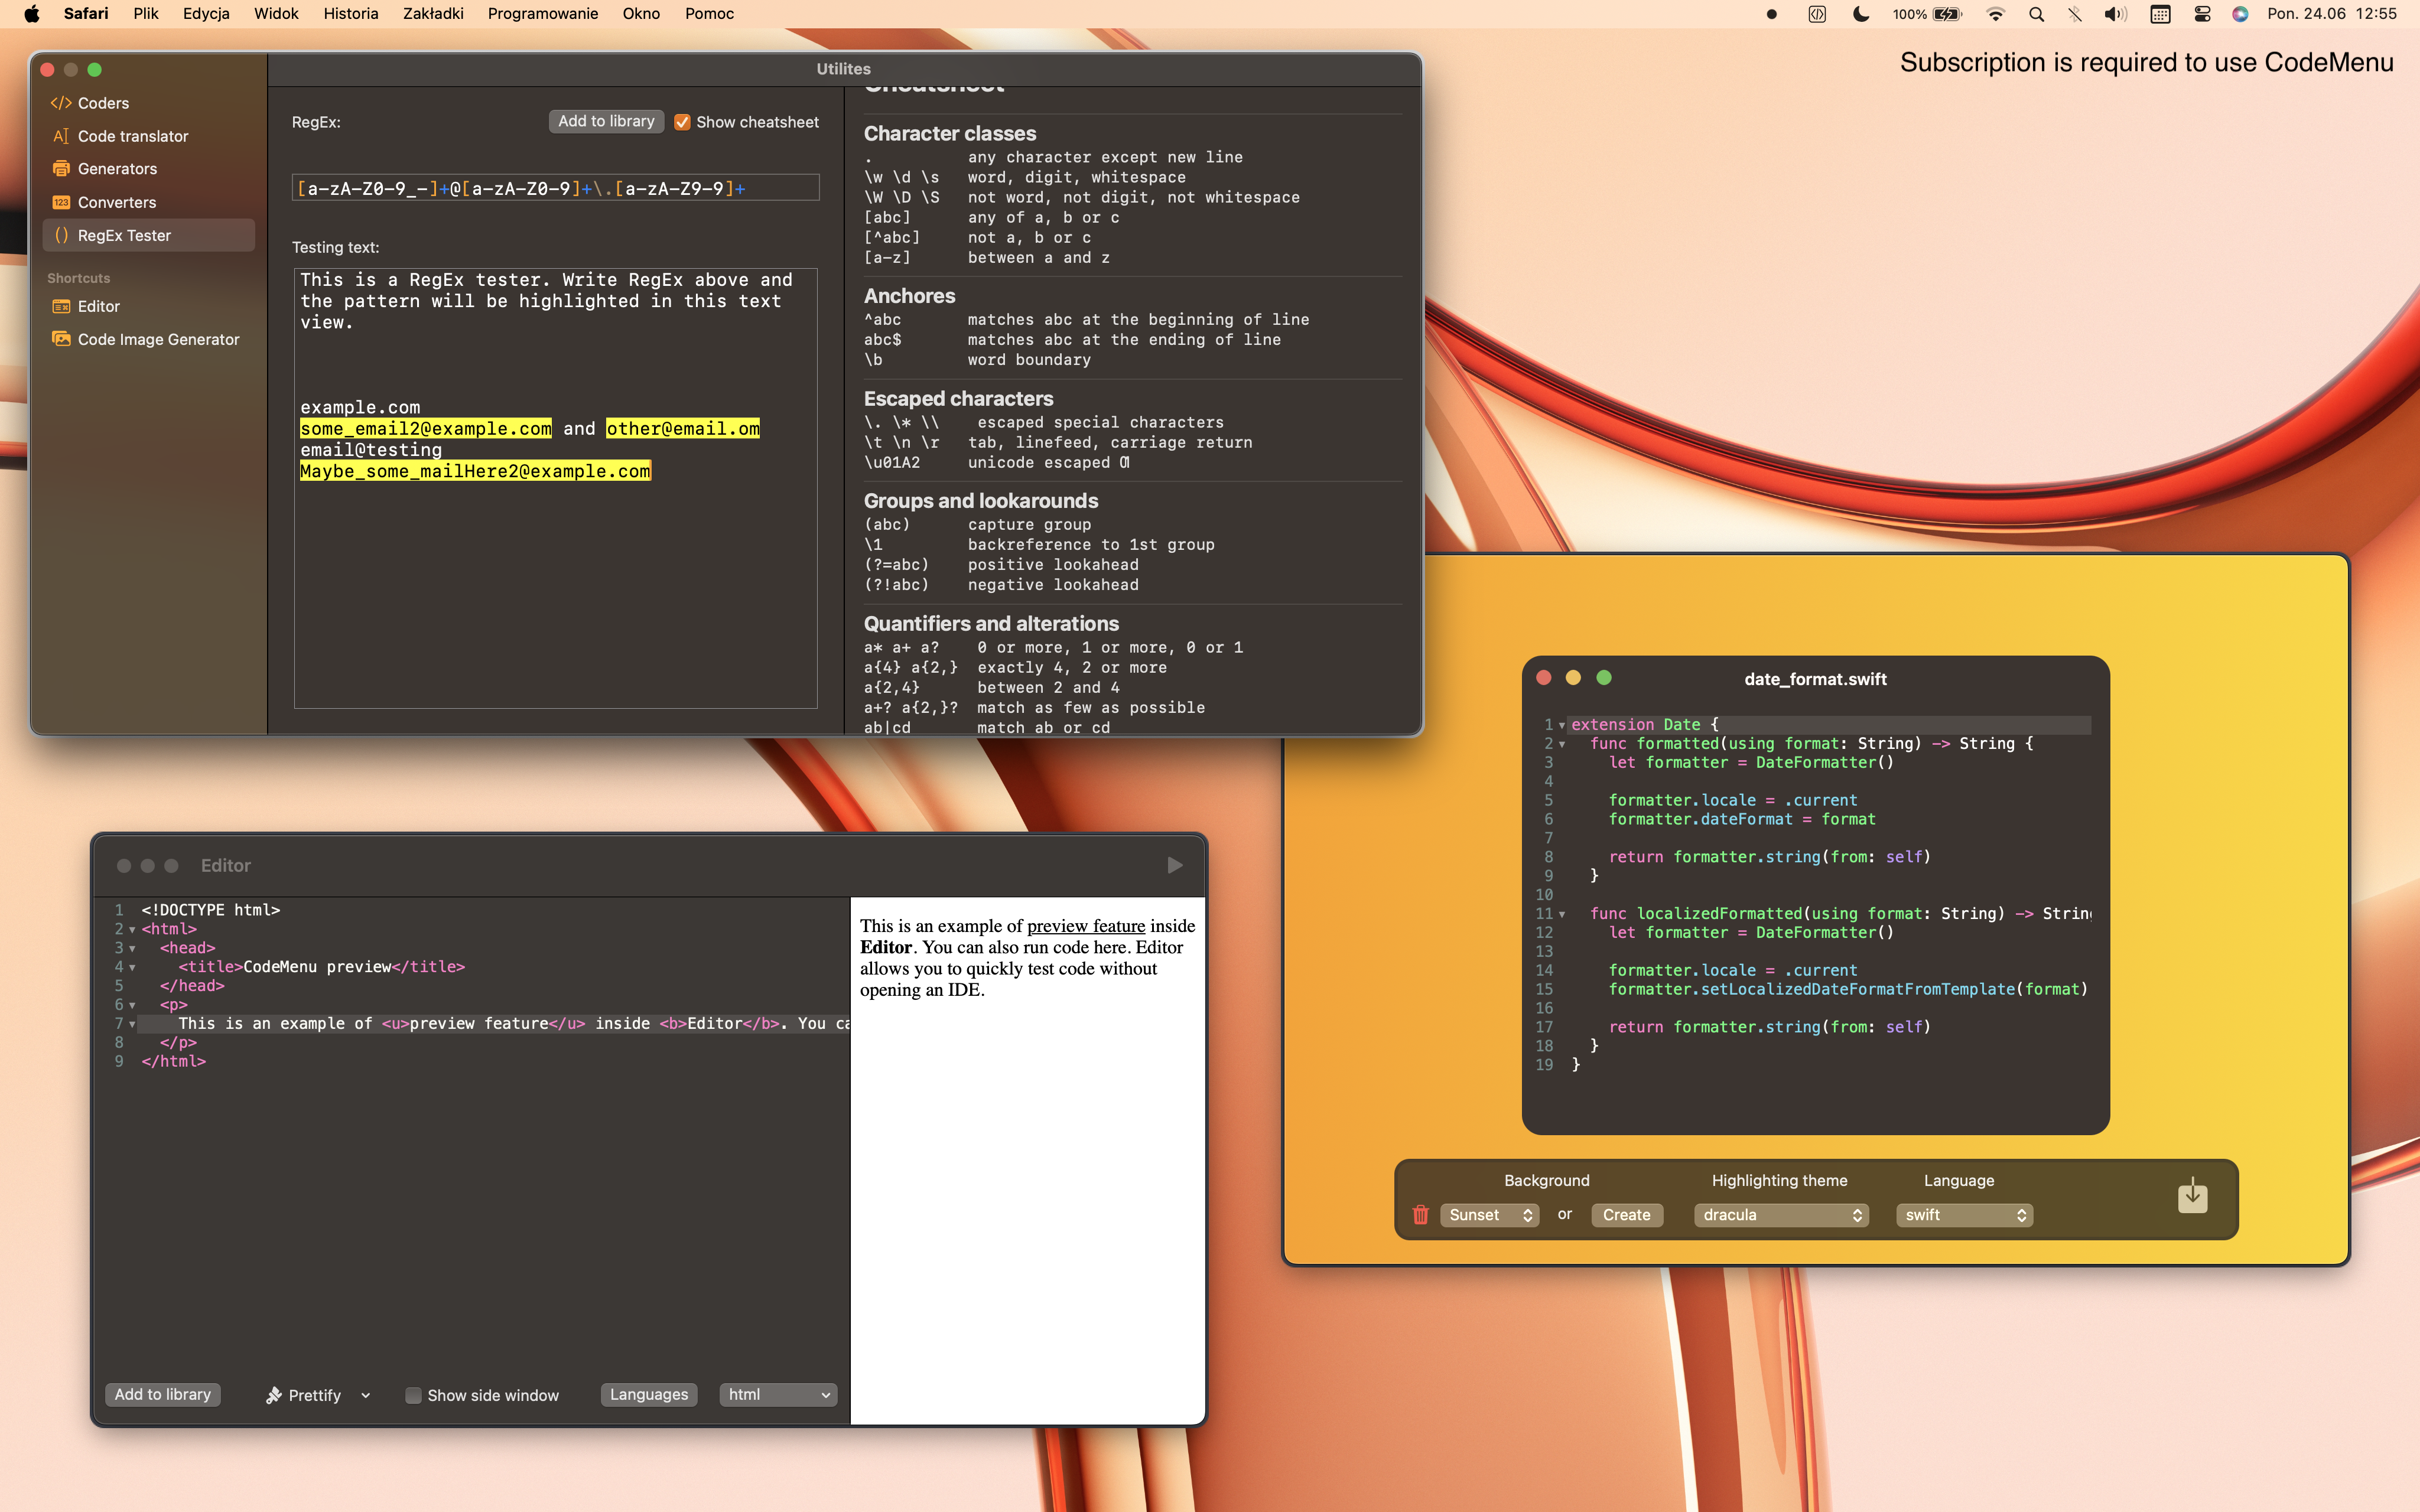Uncheck the Show cheatsheet checkbox
Image resolution: width=2420 pixels, height=1512 pixels.
(x=682, y=122)
